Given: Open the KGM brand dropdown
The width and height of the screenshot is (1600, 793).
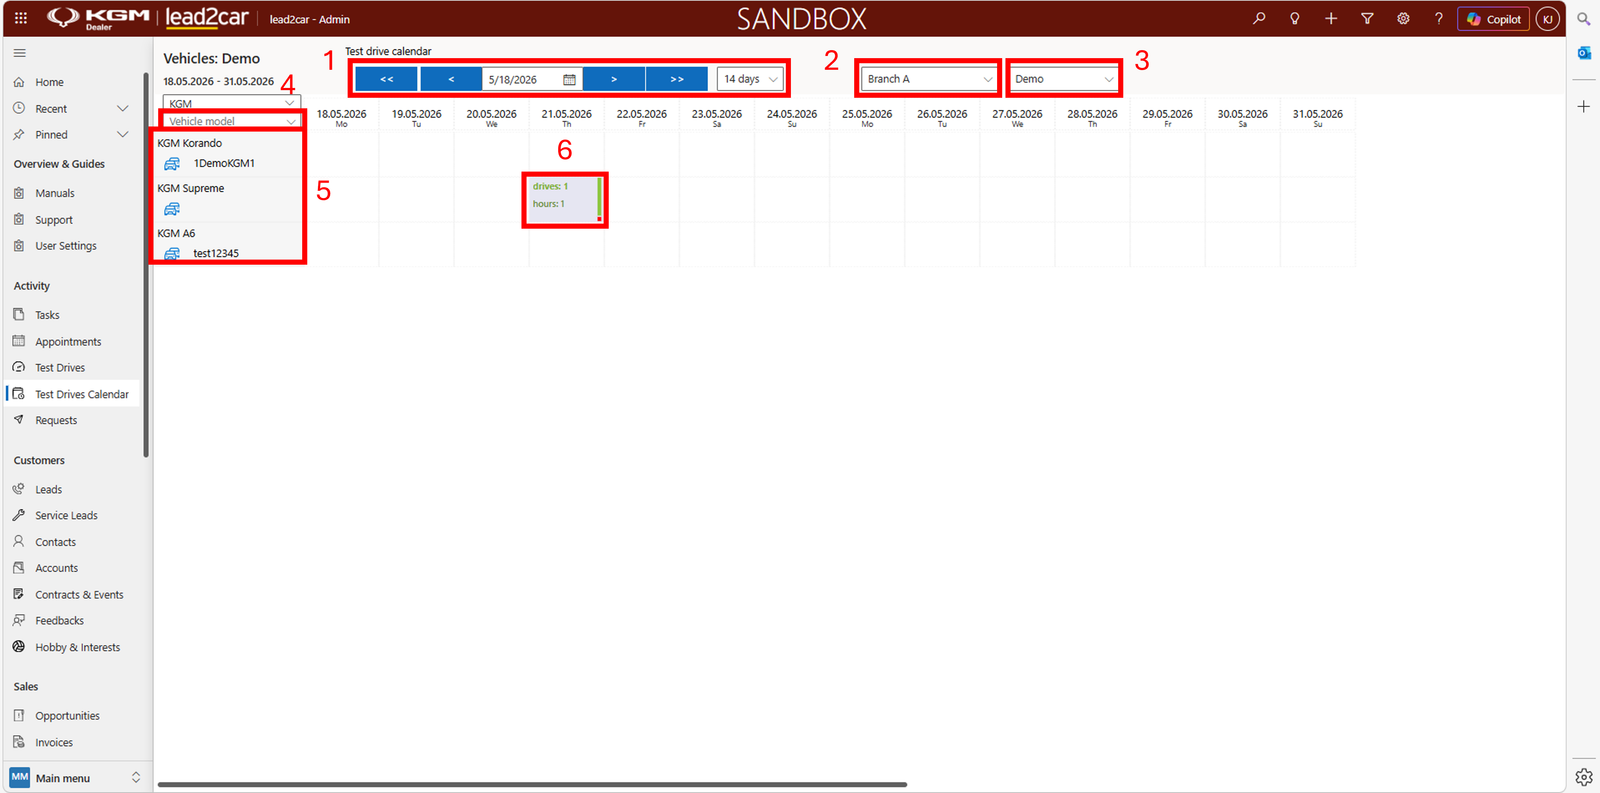Looking at the screenshot, I should pyautogui.click(x=232, y=103).
